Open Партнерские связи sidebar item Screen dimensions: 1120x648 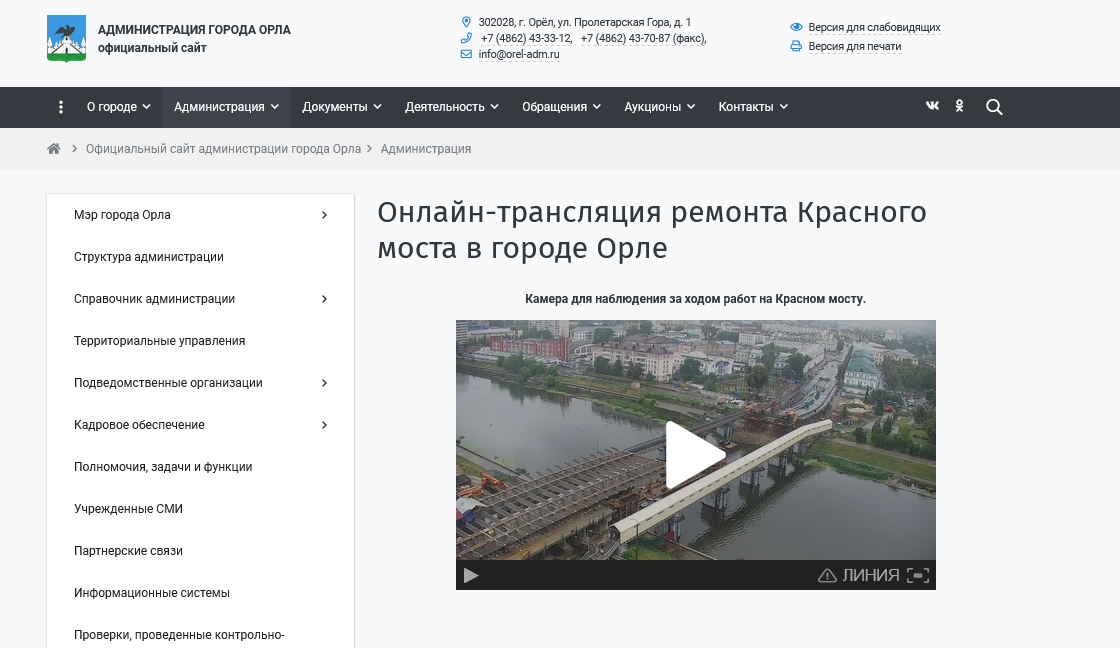tap(129, 551)
